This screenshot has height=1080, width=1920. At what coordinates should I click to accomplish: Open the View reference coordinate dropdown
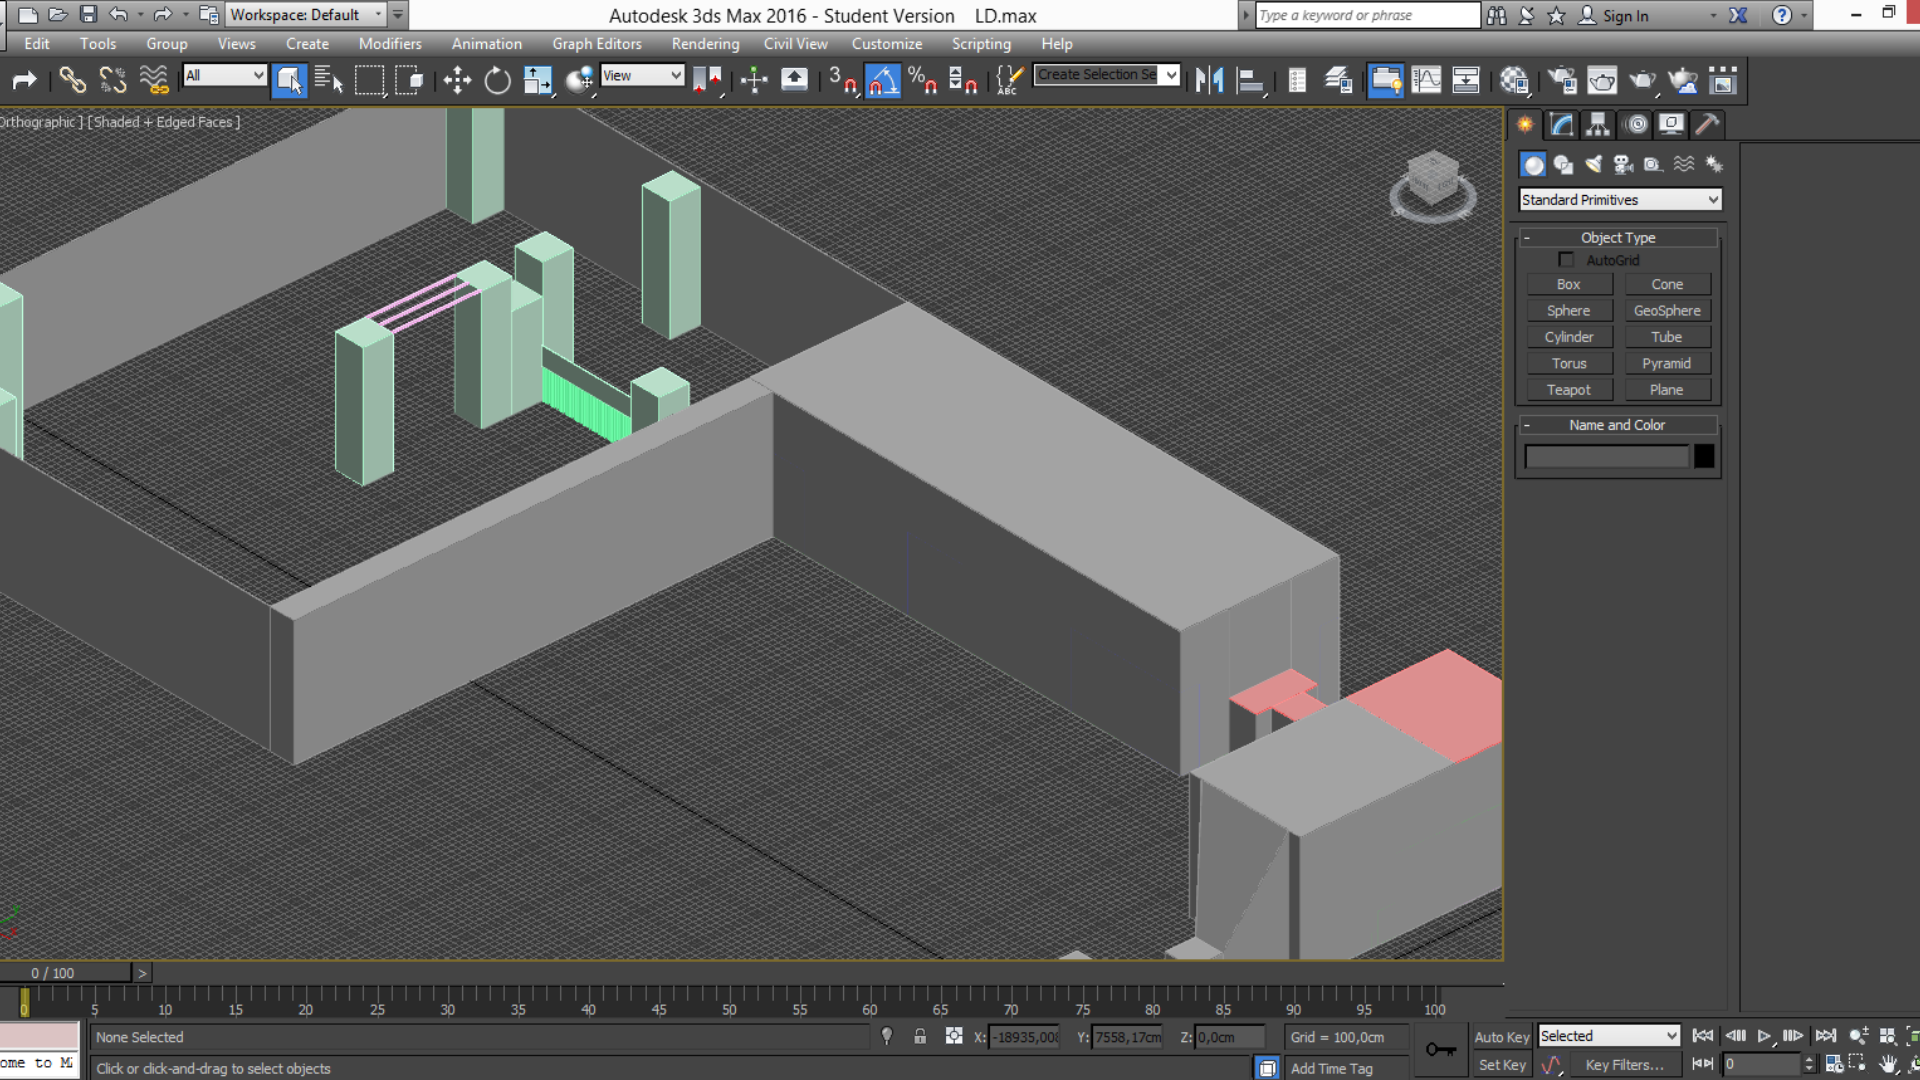click(642, 75)
